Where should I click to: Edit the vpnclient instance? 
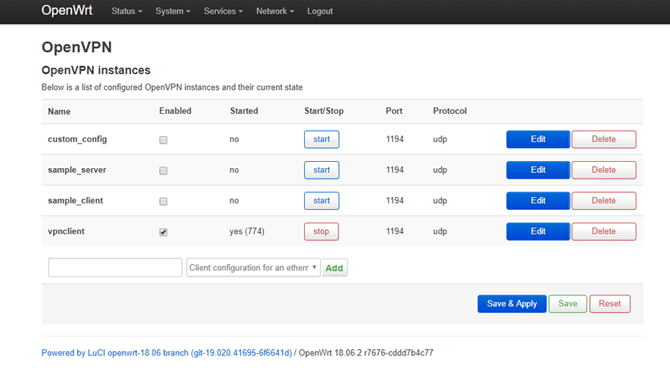tap(538, 232)
